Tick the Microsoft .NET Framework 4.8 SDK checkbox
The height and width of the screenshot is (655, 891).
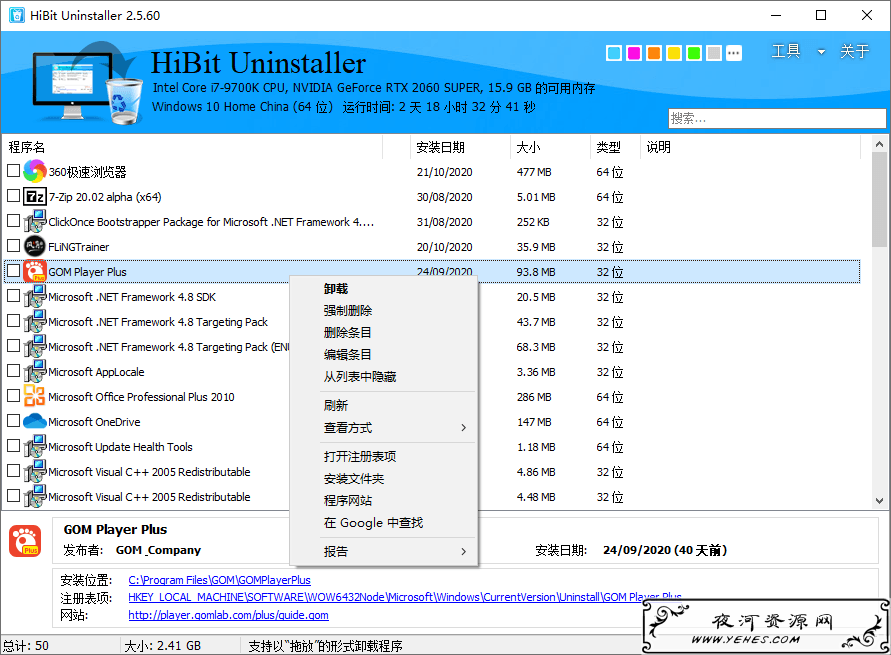(x=13, y=295)
